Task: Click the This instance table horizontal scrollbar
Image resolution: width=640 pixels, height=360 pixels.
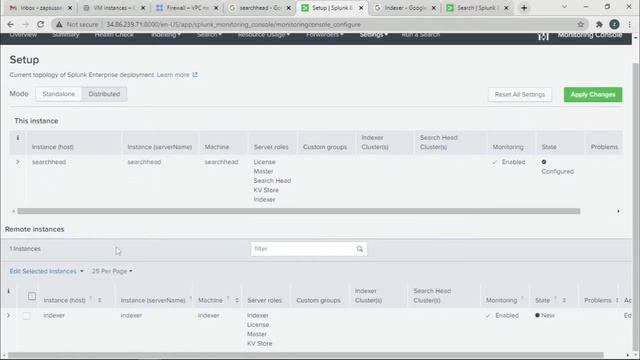Action: 299,211
